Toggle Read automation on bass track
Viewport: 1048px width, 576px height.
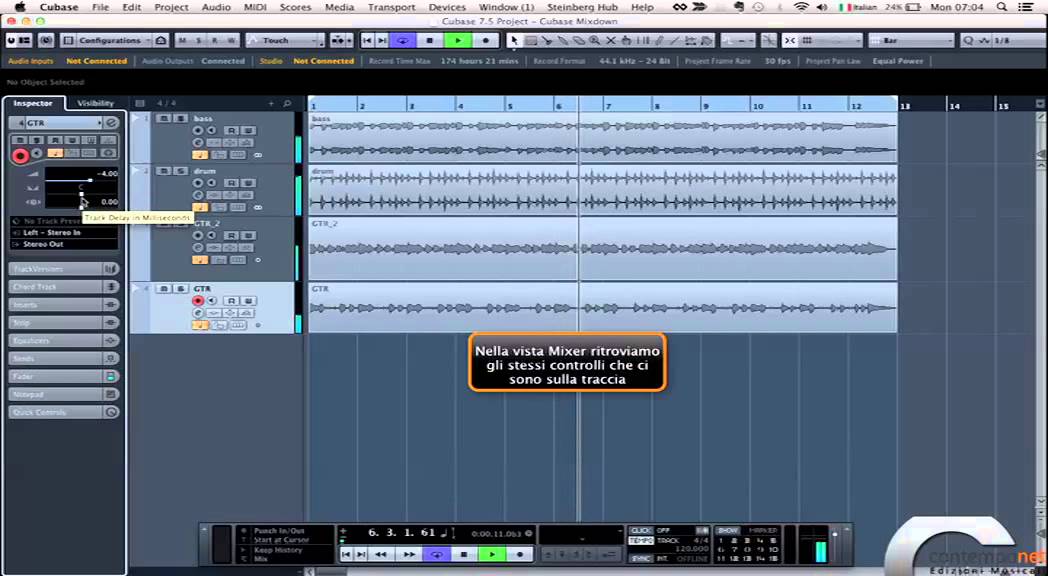(231, 130)
